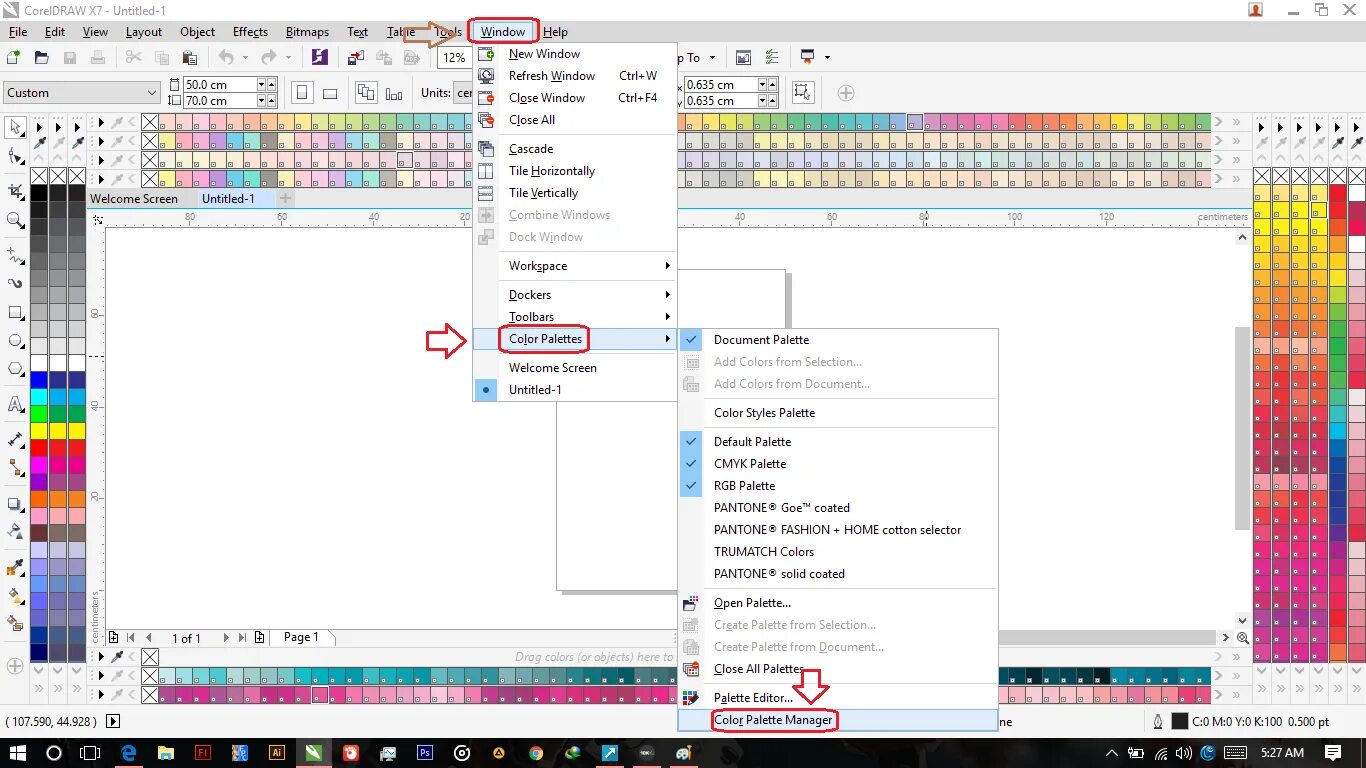Choose Cascade in the Window menu
The image size is (1366, 768).
click(x=575, y=149)
